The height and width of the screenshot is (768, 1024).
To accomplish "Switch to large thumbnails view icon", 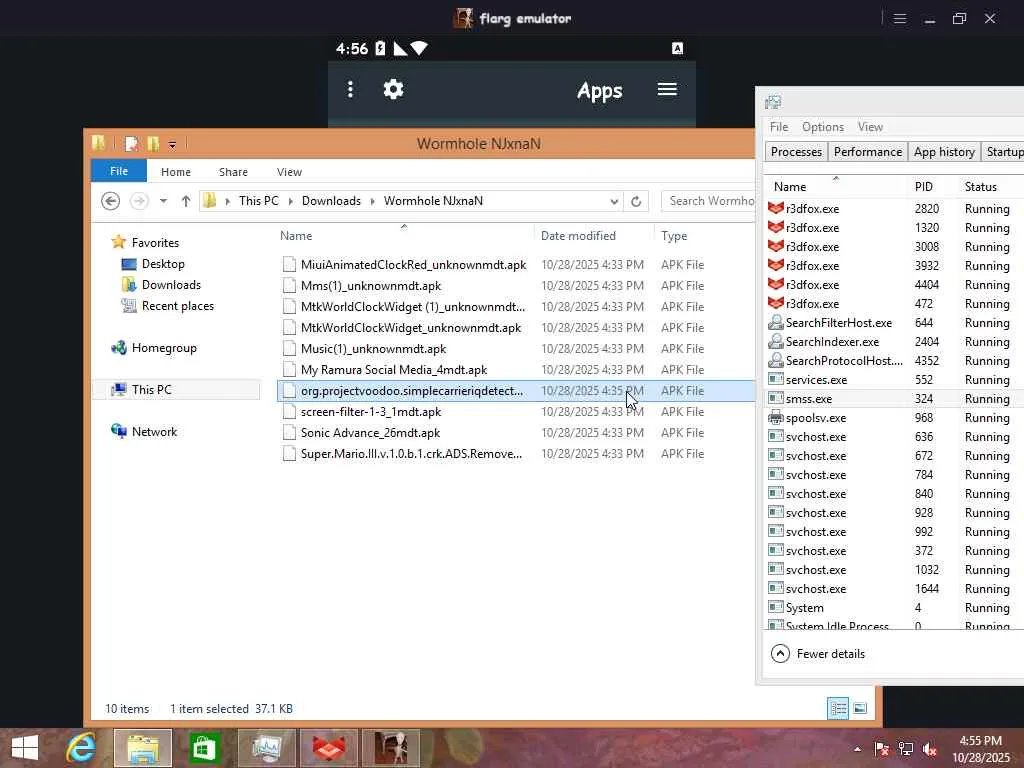I will coord(860,708).
